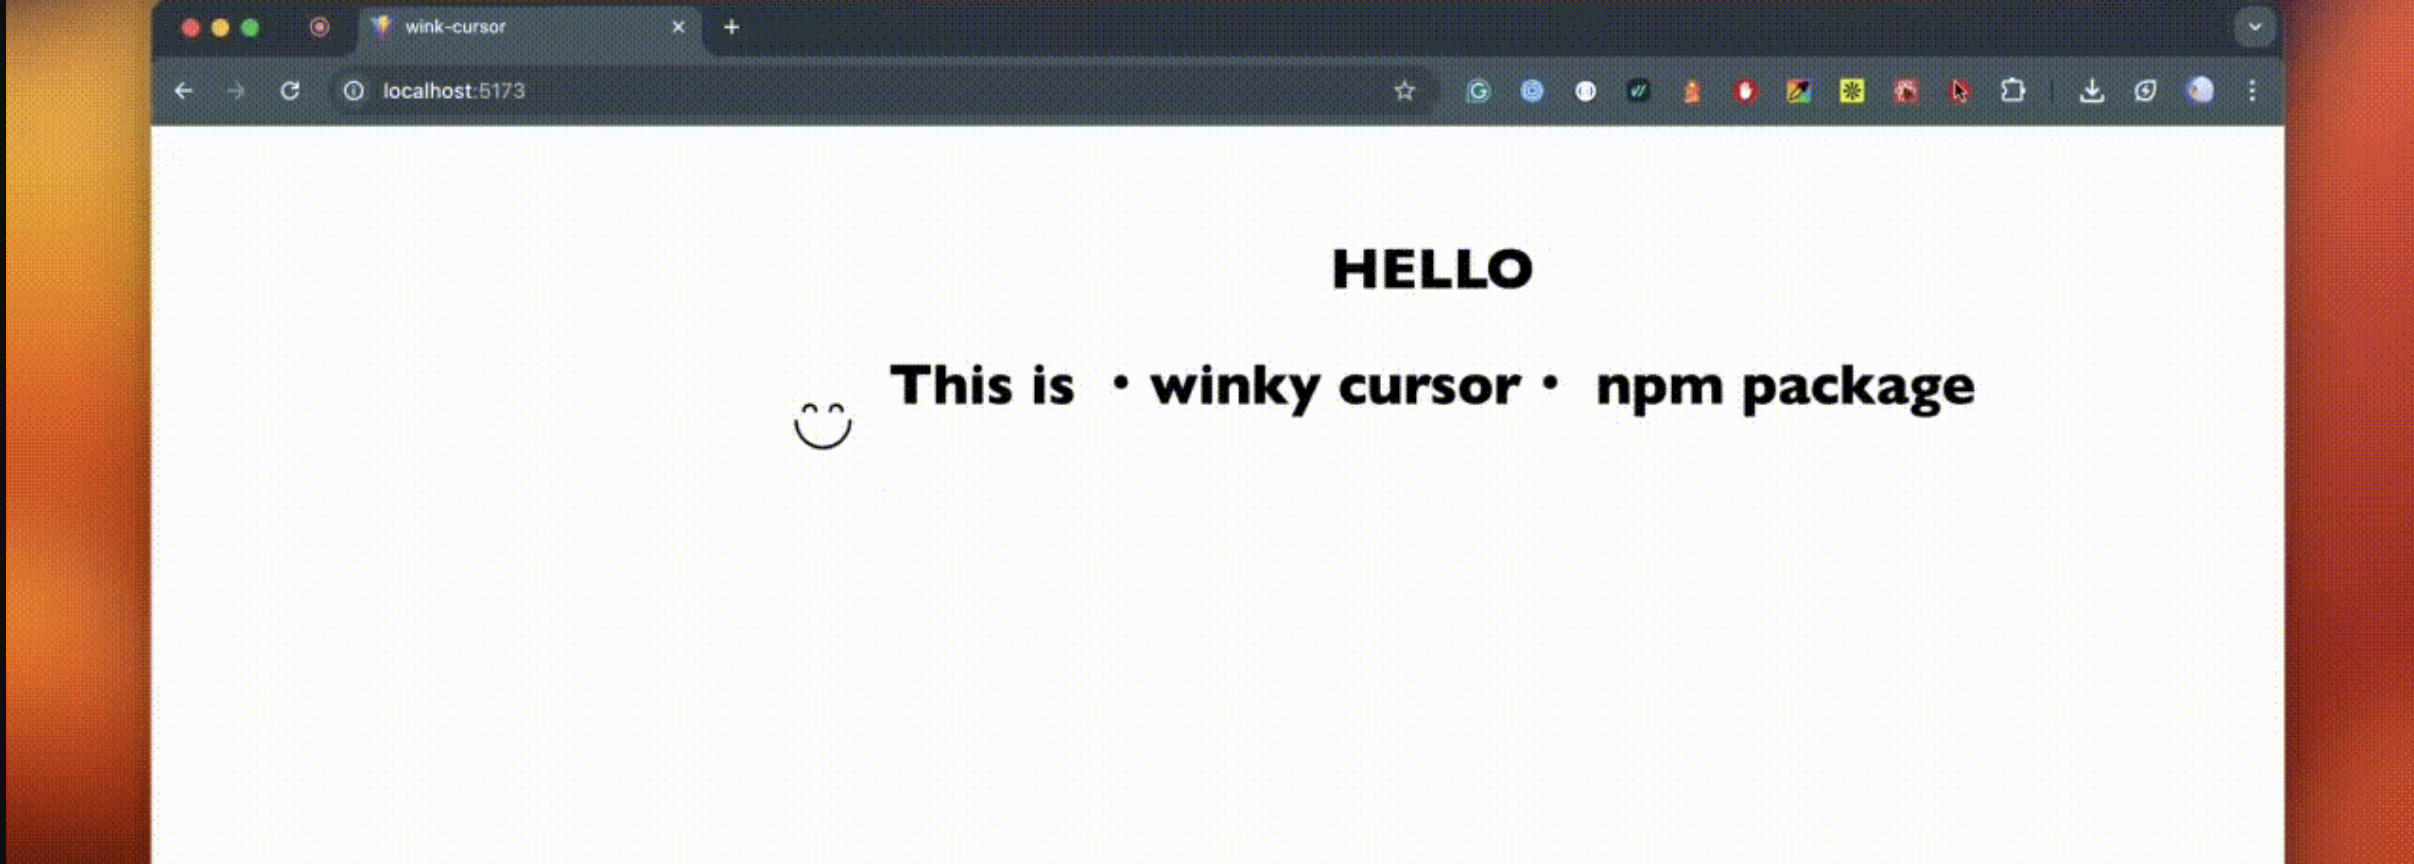Open the Grammarly extension icon
Viewport: 2414px width, 864px height.
1478,91
